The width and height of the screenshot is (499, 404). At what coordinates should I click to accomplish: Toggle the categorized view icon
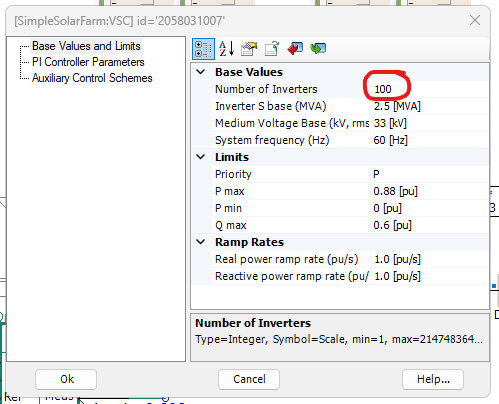click(203, 49)
